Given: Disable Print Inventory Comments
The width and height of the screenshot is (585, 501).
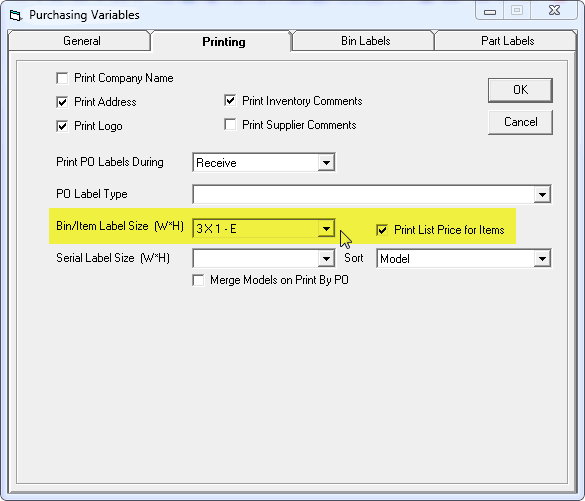Looking at the screenshot, I should tap(230, 100).
